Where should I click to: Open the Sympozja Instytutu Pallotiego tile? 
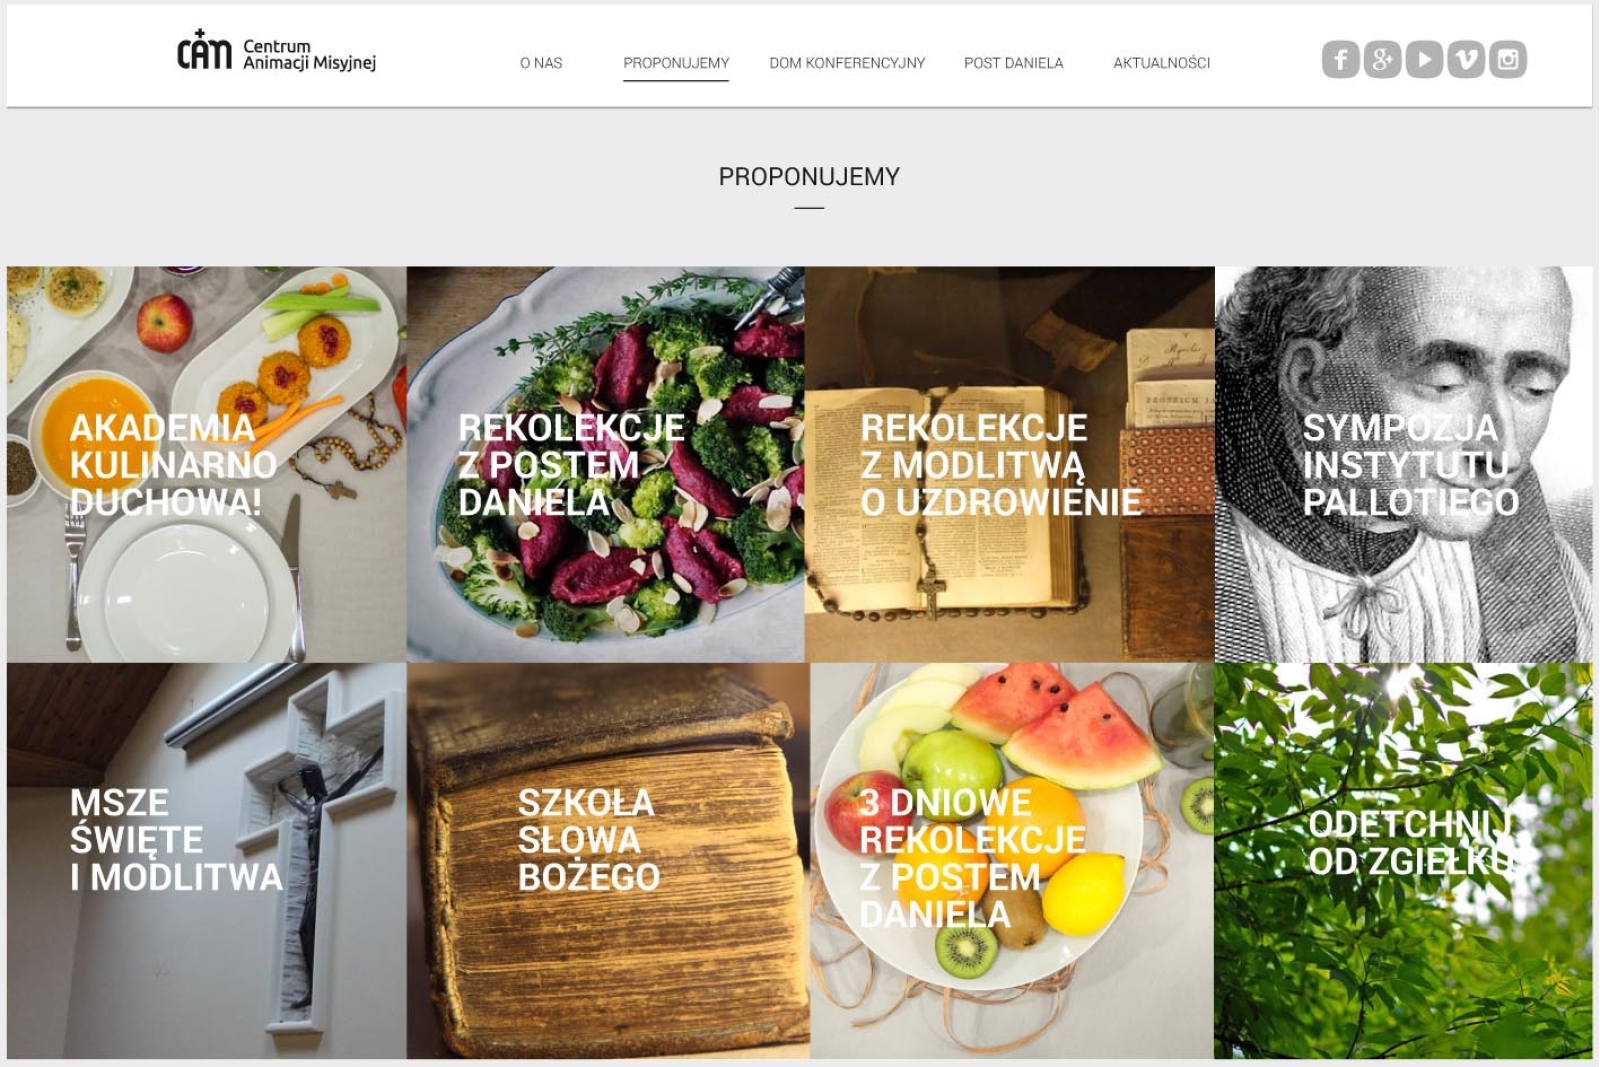pyautogui.click(x=1404, y=464)
